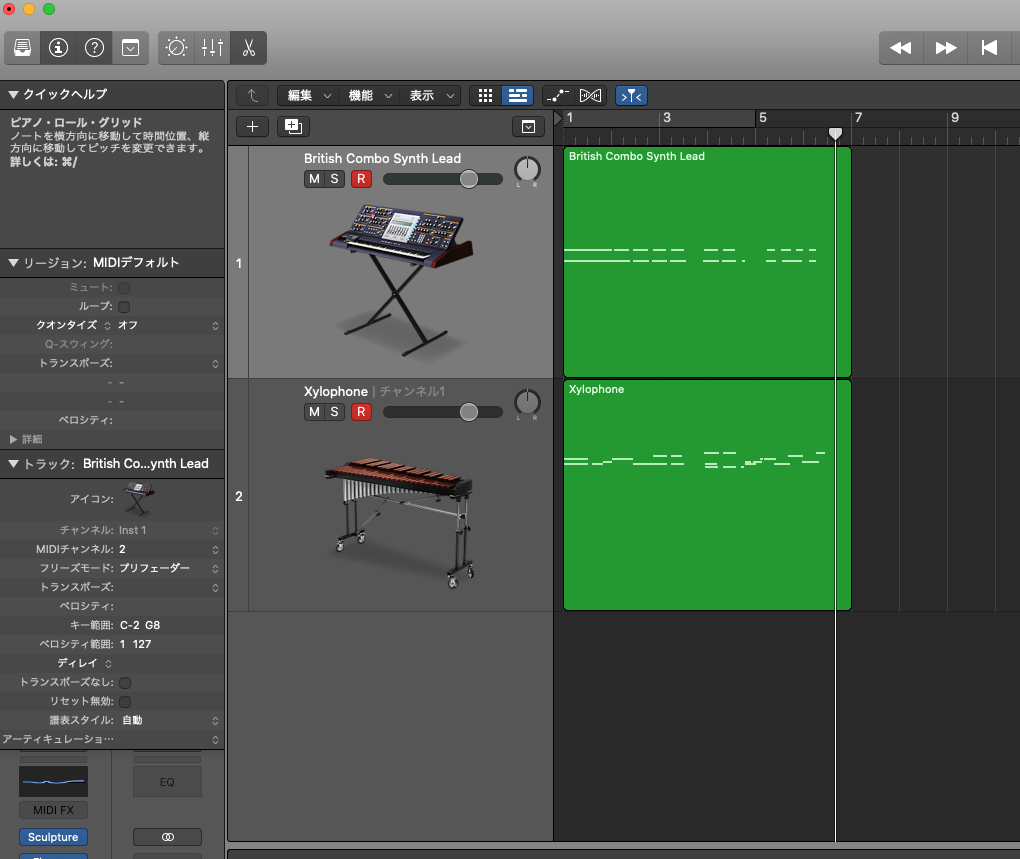Solo the Xylophone track

tap(334, 412)
